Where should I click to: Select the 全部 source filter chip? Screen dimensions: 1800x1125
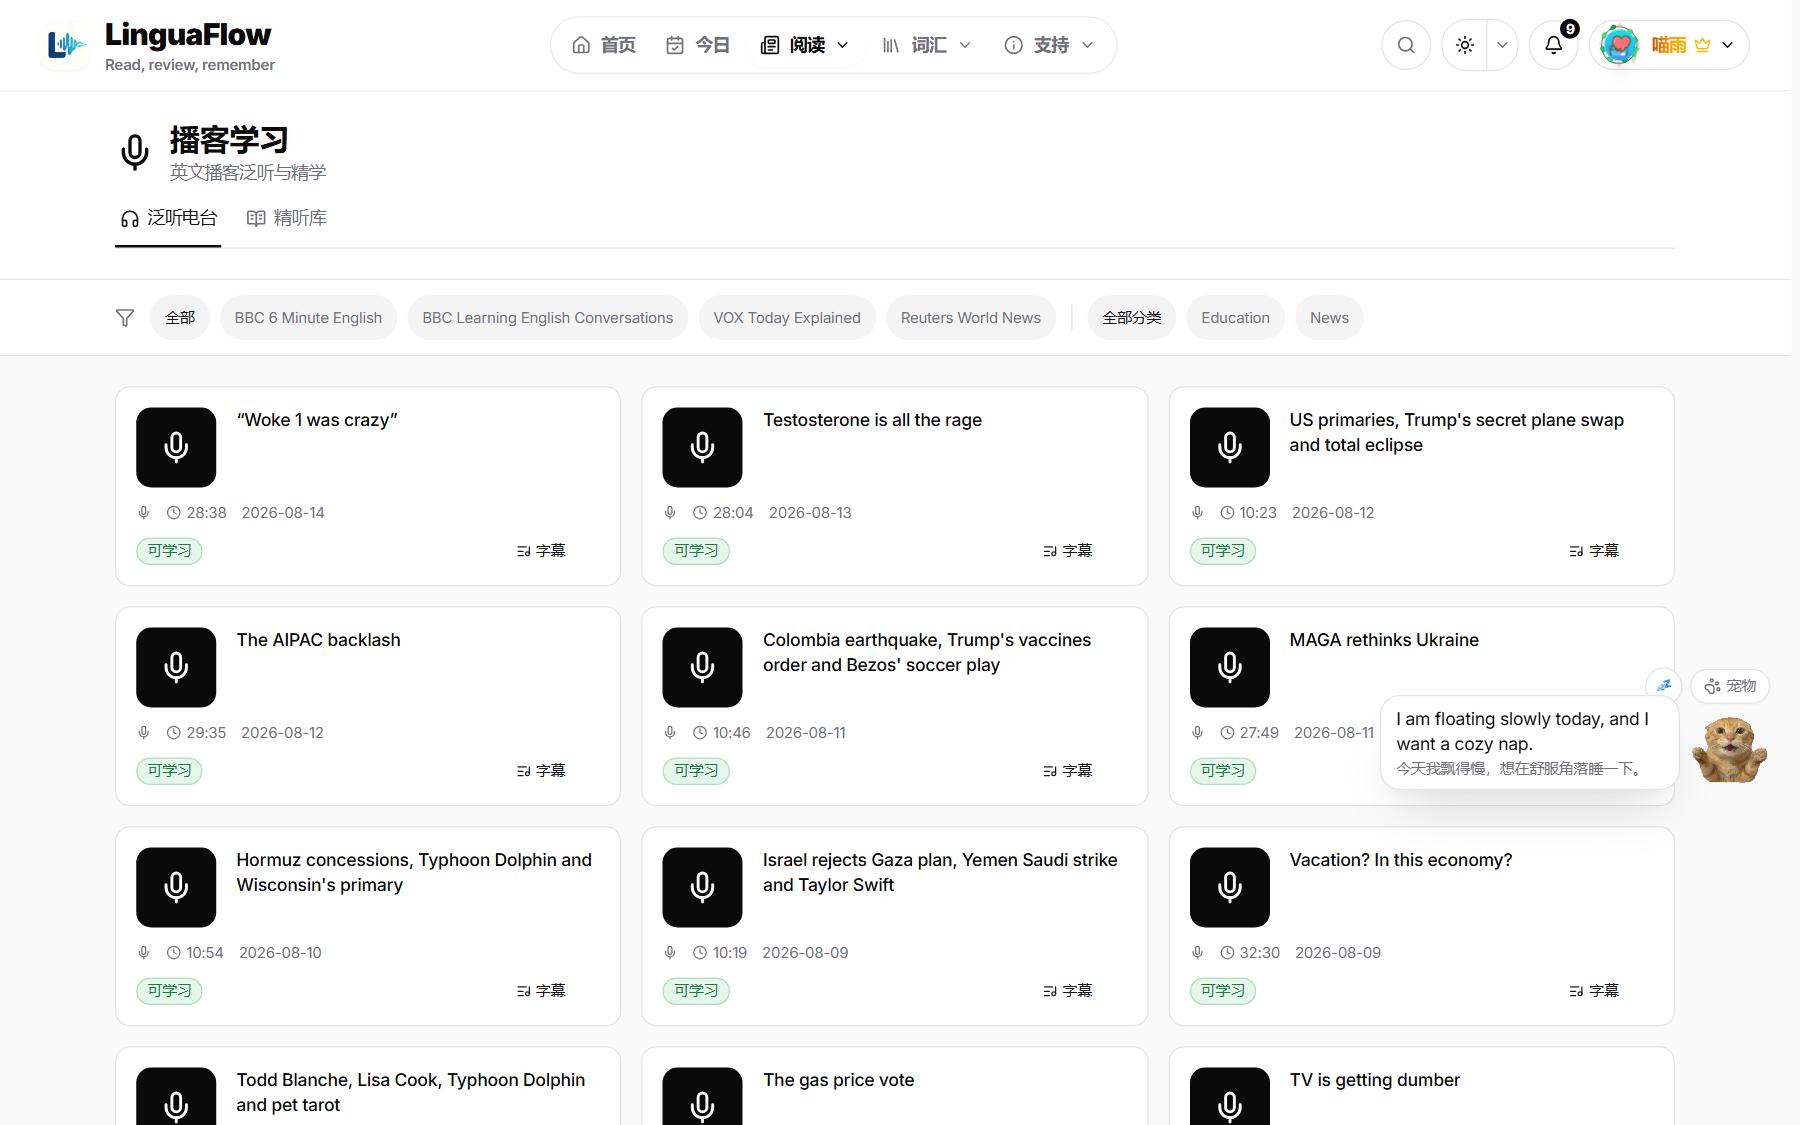coord(180,318)
